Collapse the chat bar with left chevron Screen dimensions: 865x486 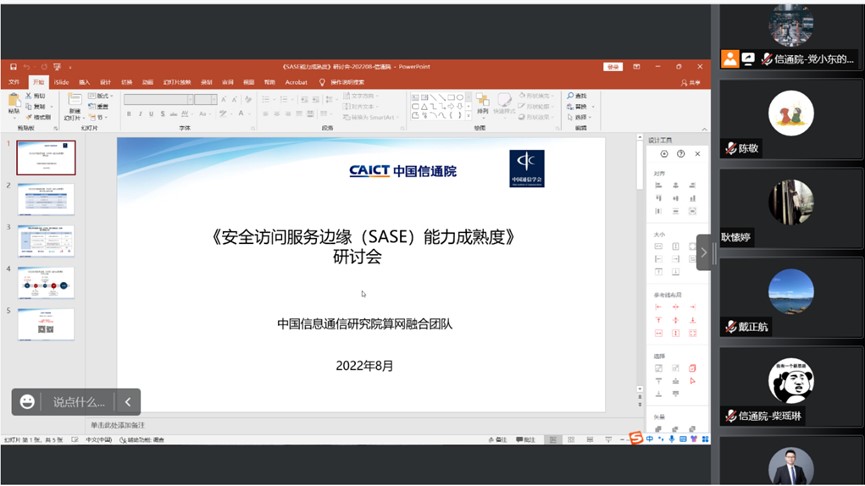click(127, 402)
